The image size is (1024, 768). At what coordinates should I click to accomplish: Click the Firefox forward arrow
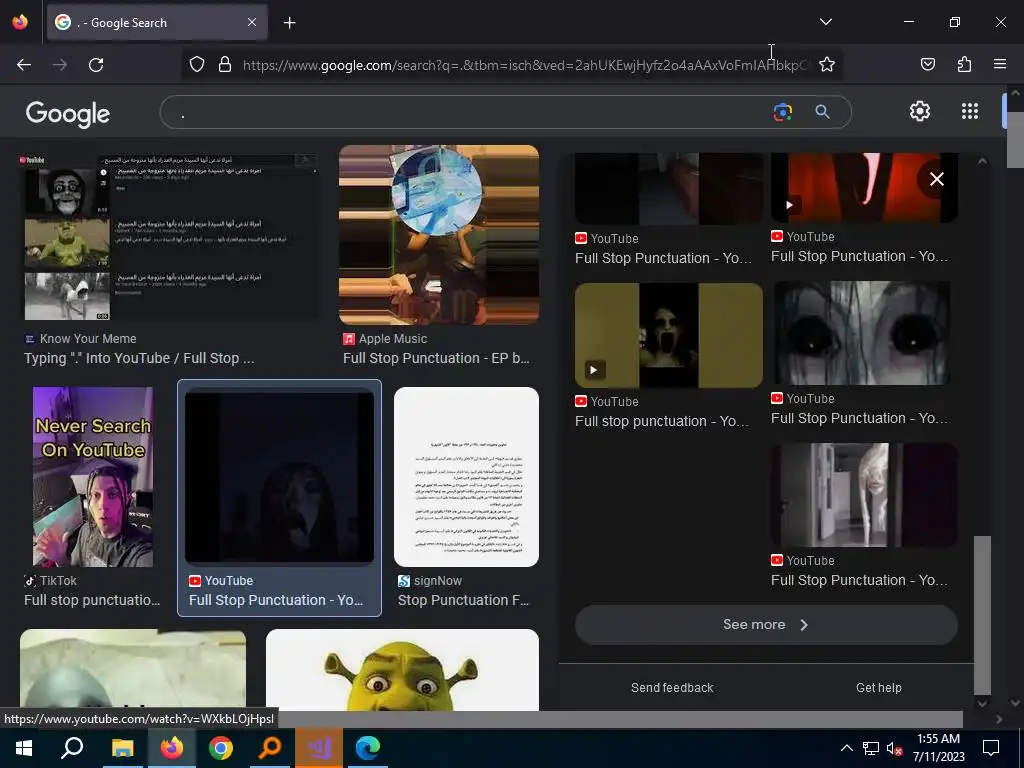click(x=60, y=65)
